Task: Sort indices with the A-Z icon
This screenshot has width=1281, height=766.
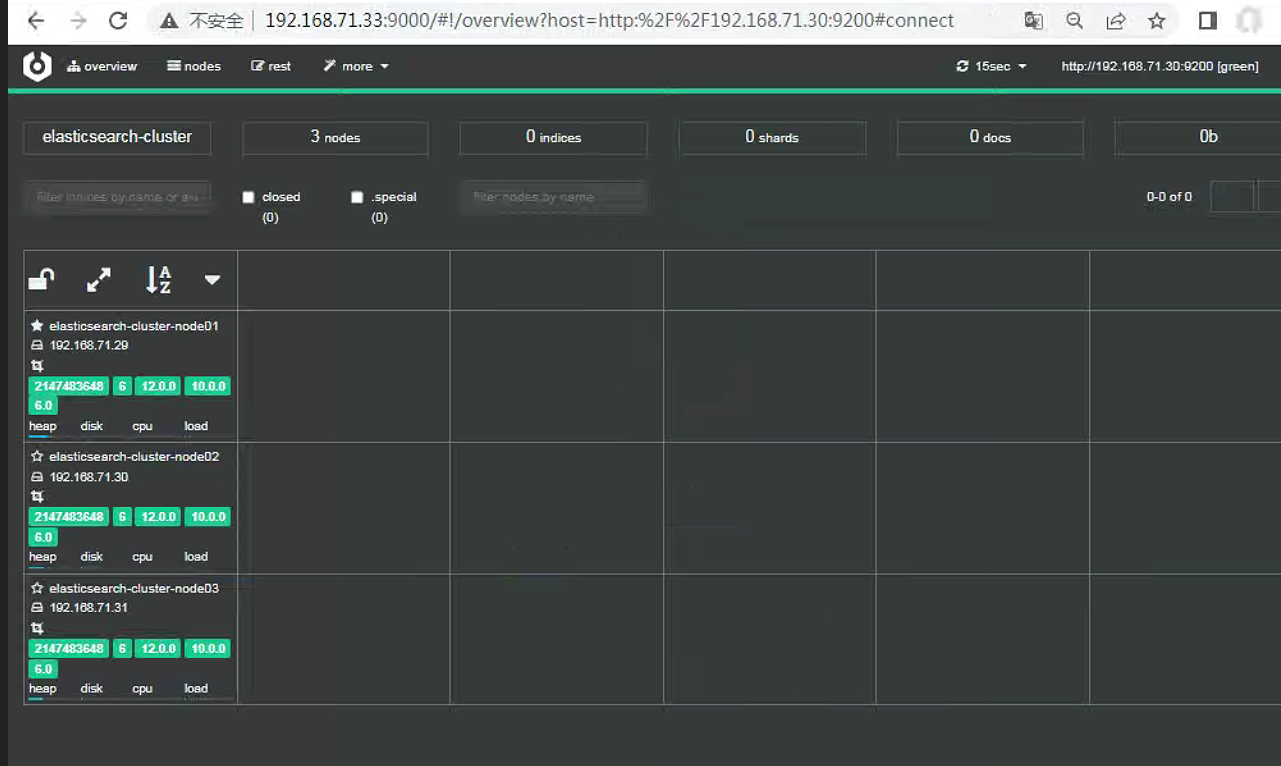Action: click(158, 280)
